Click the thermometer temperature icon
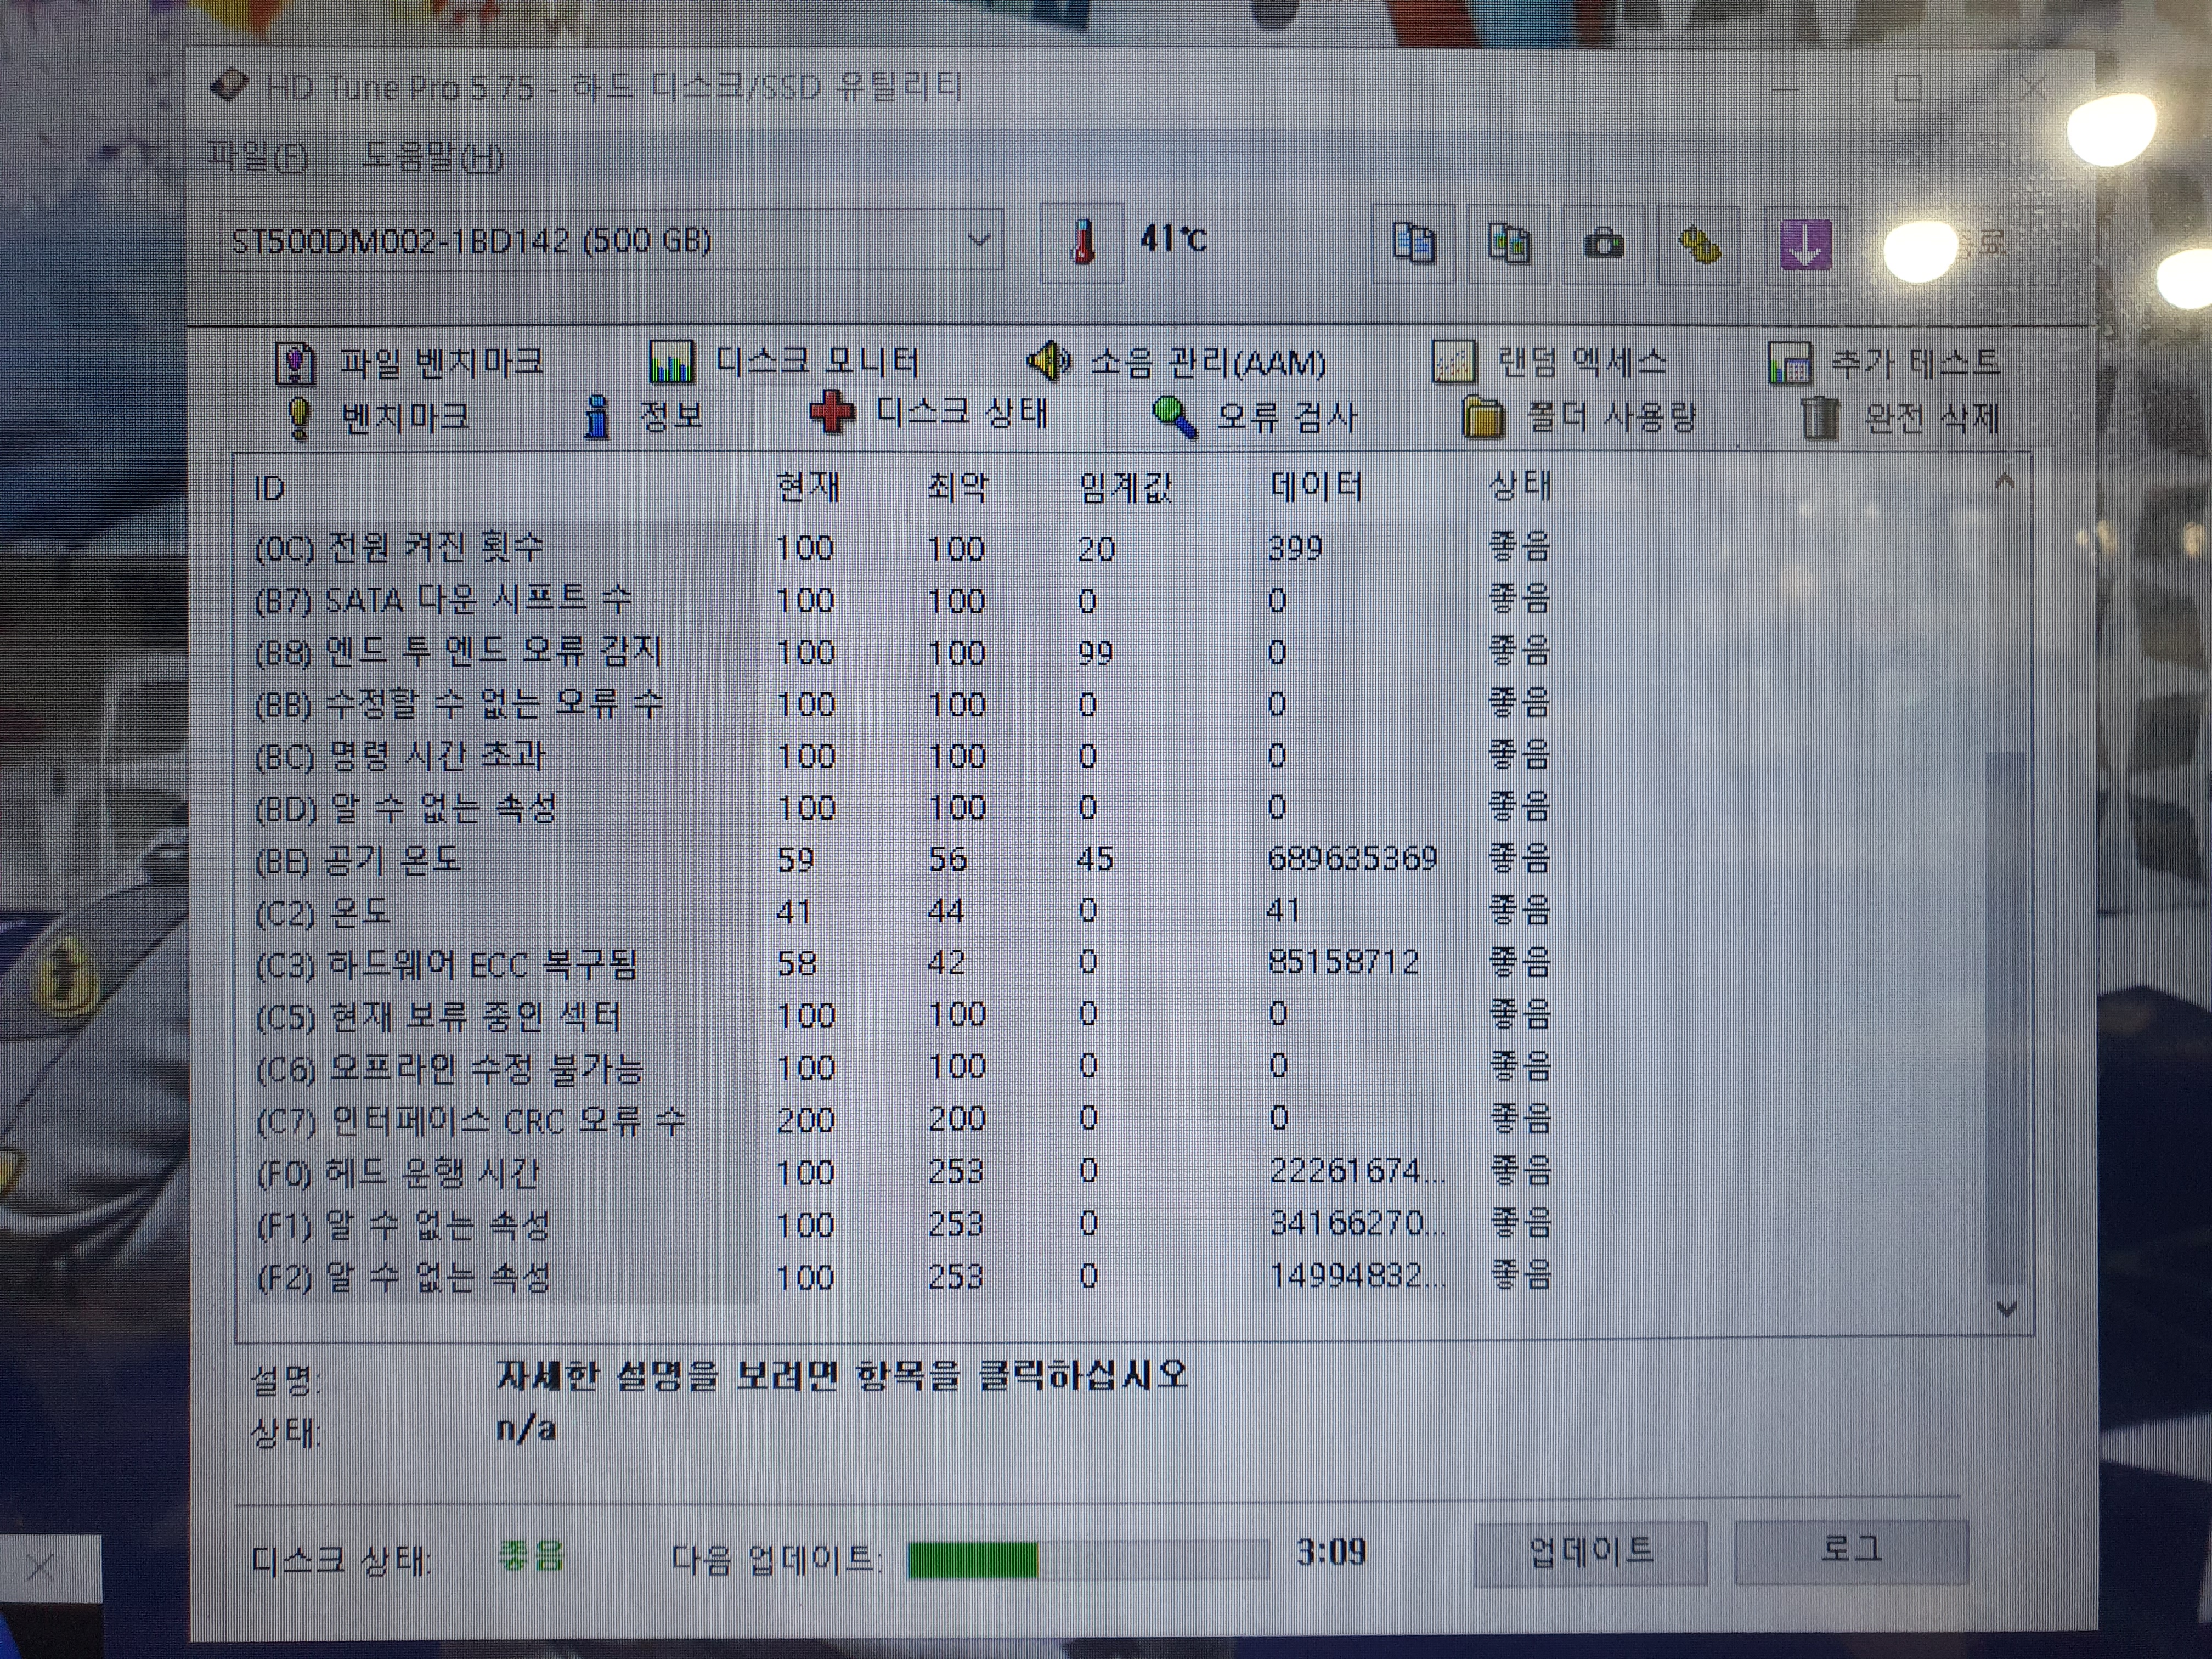The height and width of the screenshot is (1659, 2212). click(x=1082, y=243)
